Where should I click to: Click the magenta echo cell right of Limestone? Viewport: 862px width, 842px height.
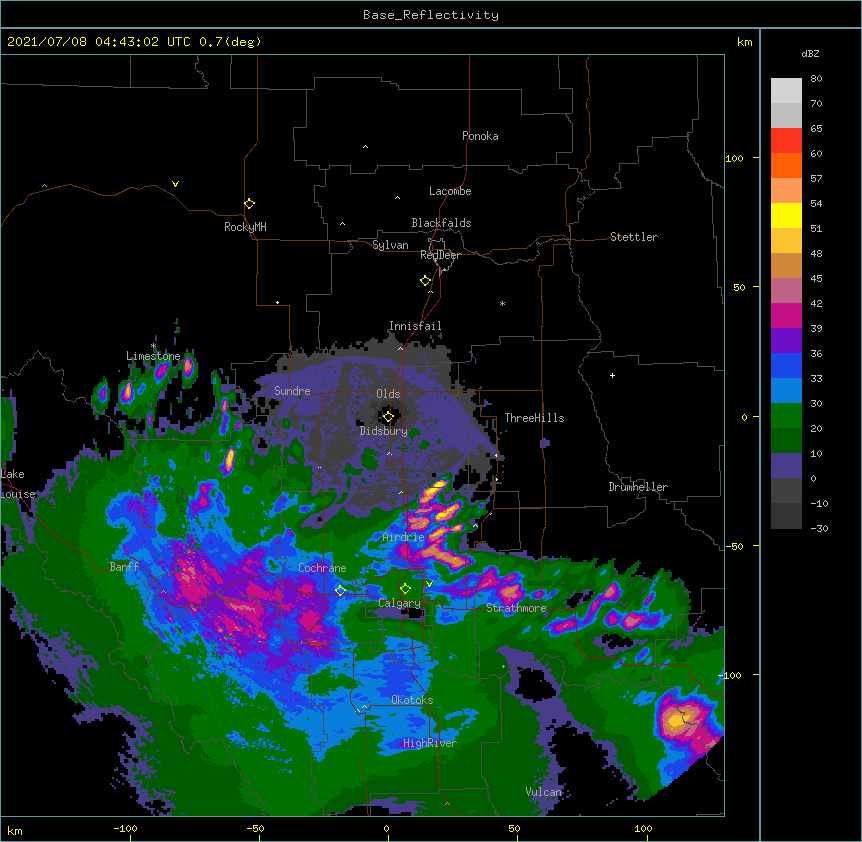click(188, 367)
